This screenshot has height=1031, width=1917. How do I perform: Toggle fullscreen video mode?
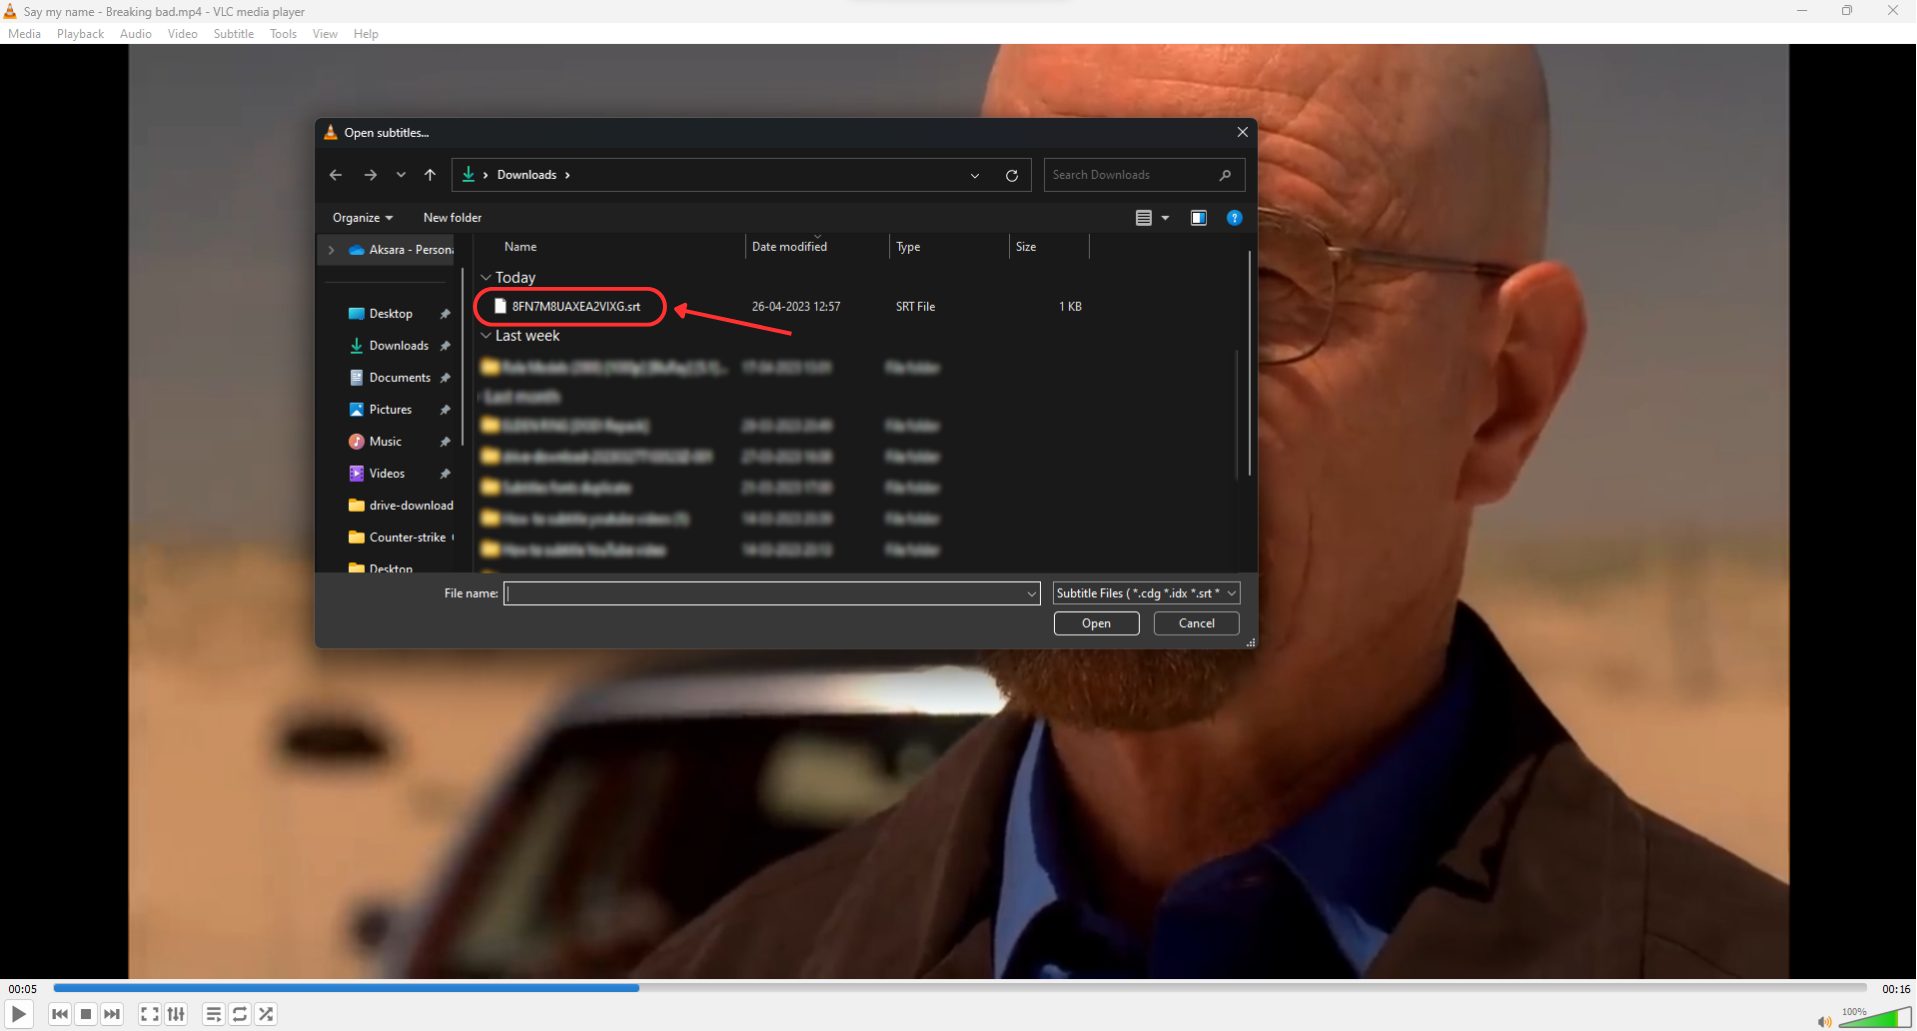point(150,1014)
